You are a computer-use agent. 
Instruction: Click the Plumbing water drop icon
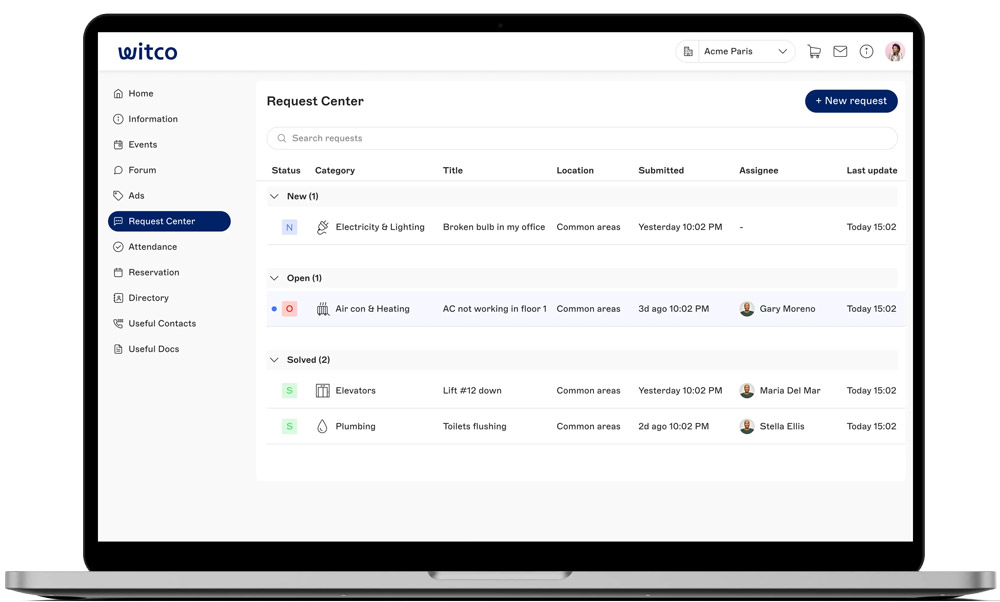pos(322,427)
